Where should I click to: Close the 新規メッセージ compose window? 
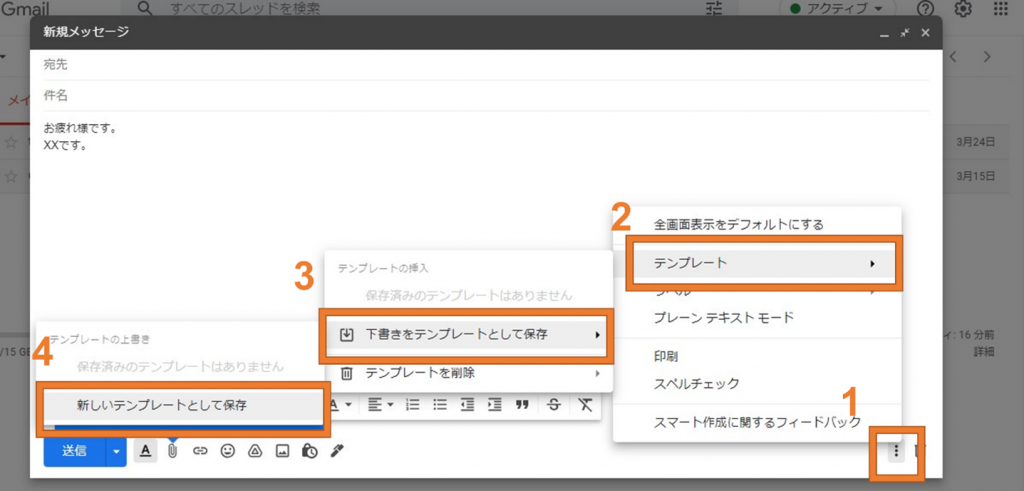[925, 33]
